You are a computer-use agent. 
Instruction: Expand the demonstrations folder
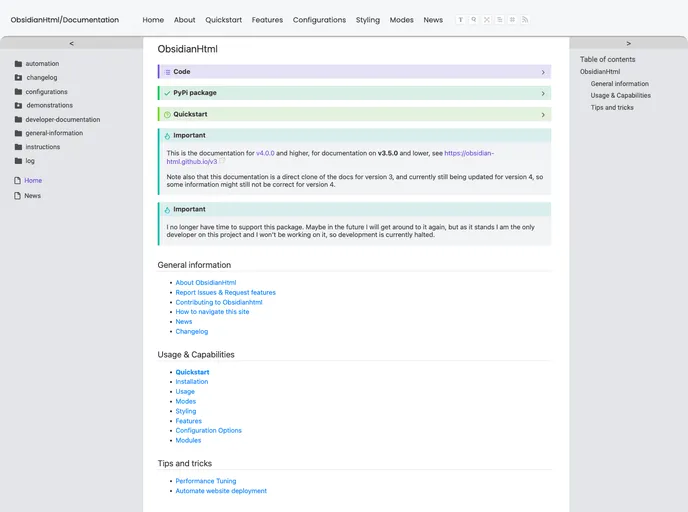point(50,105)
